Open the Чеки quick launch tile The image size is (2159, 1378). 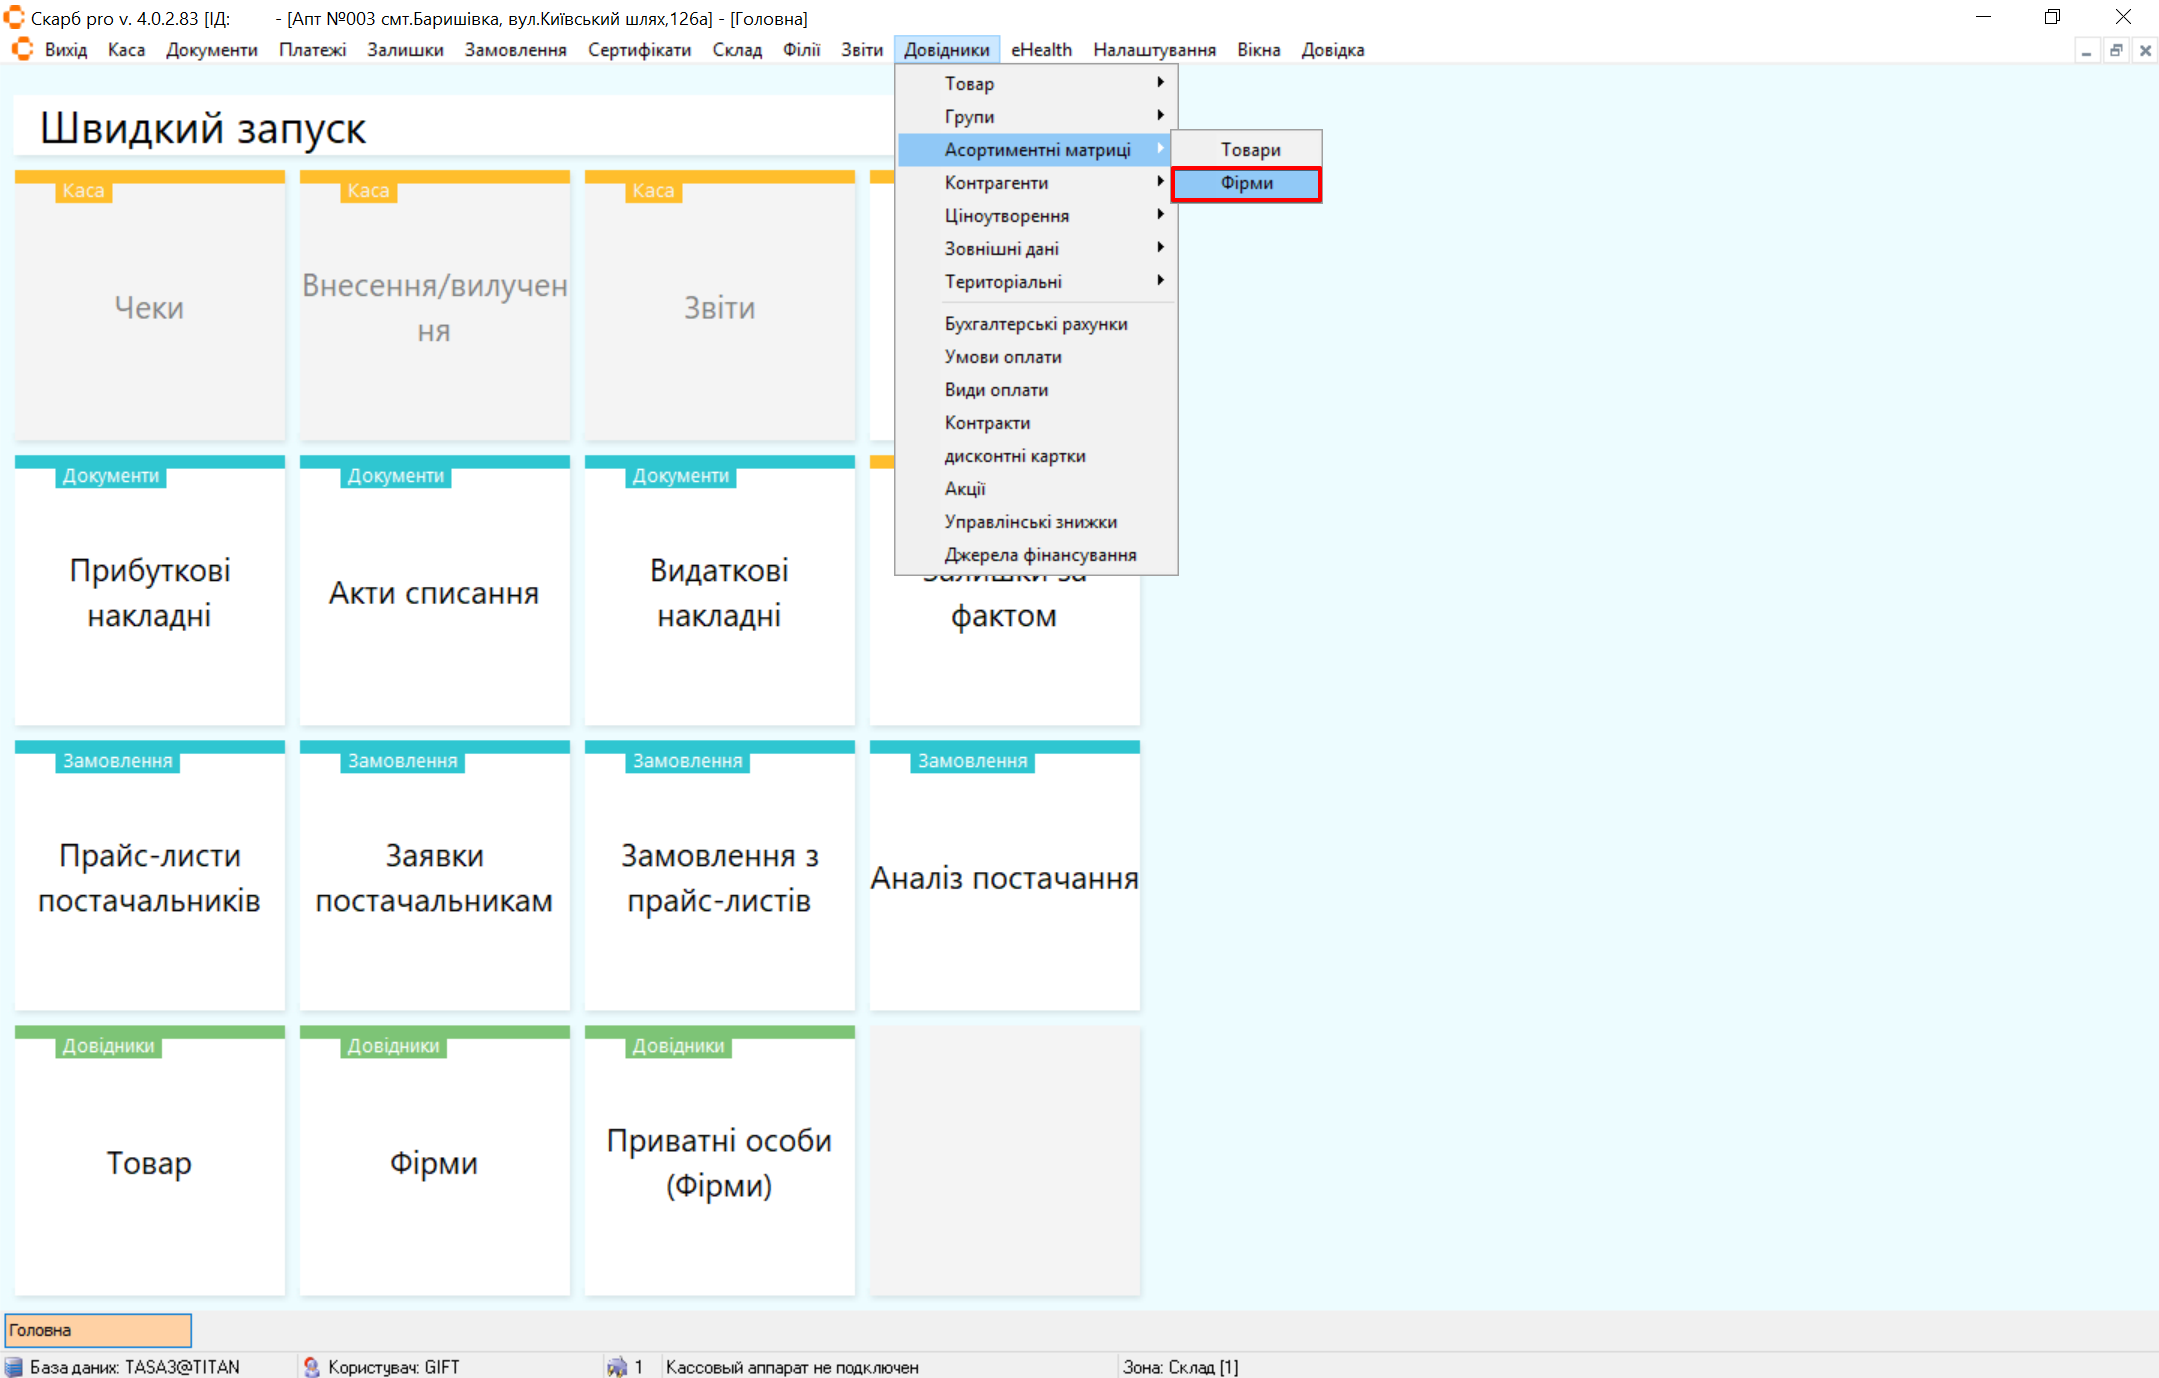tap(150, 308)
